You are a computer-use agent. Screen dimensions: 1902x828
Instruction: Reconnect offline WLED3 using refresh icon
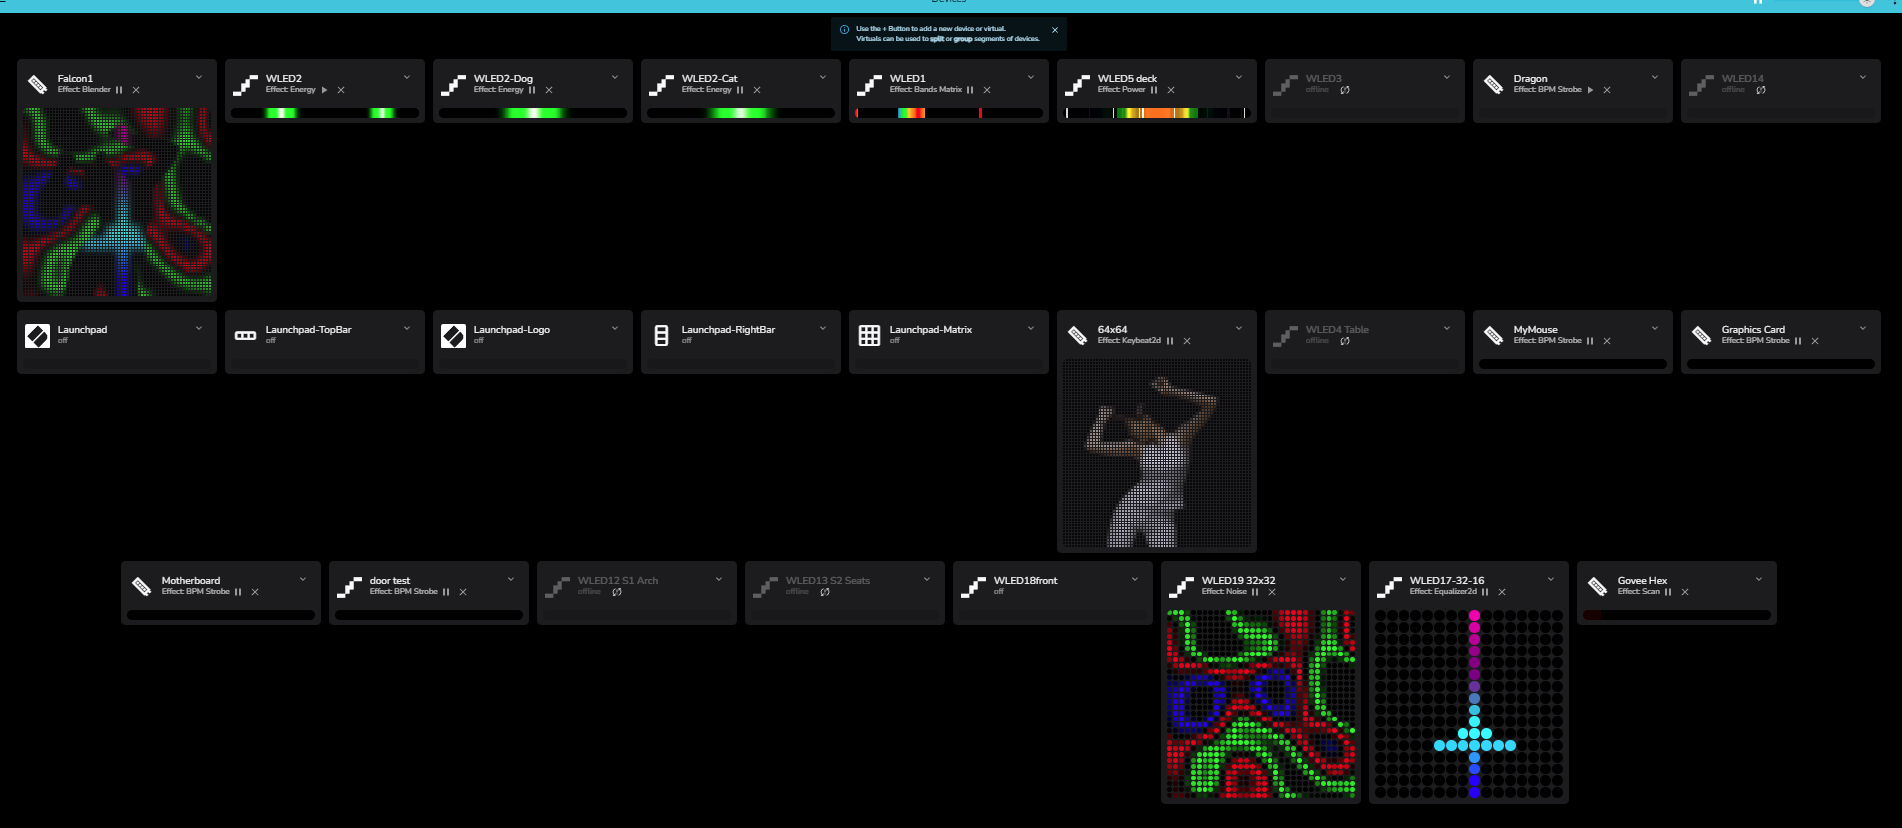[1345, 90]
